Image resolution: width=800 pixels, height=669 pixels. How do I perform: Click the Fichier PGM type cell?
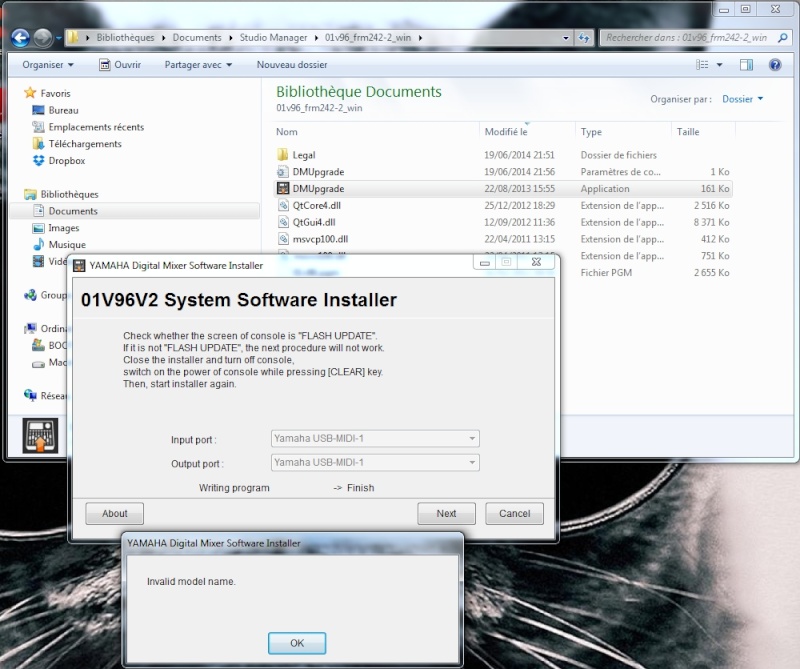[x=606, y=273]
